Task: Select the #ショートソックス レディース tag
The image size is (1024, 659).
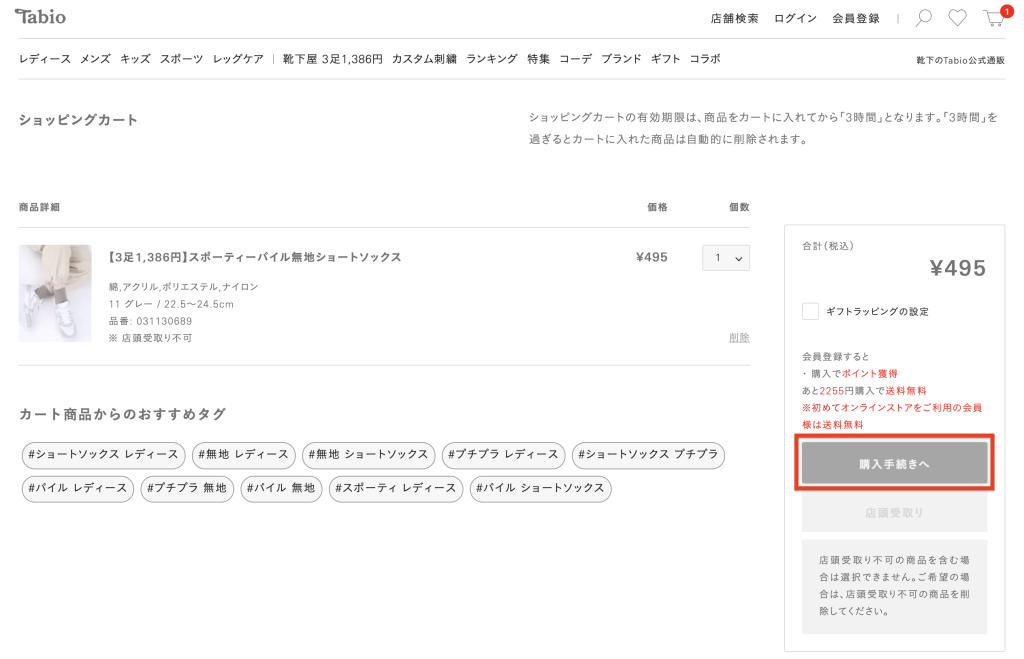Action: pos(104,455)
